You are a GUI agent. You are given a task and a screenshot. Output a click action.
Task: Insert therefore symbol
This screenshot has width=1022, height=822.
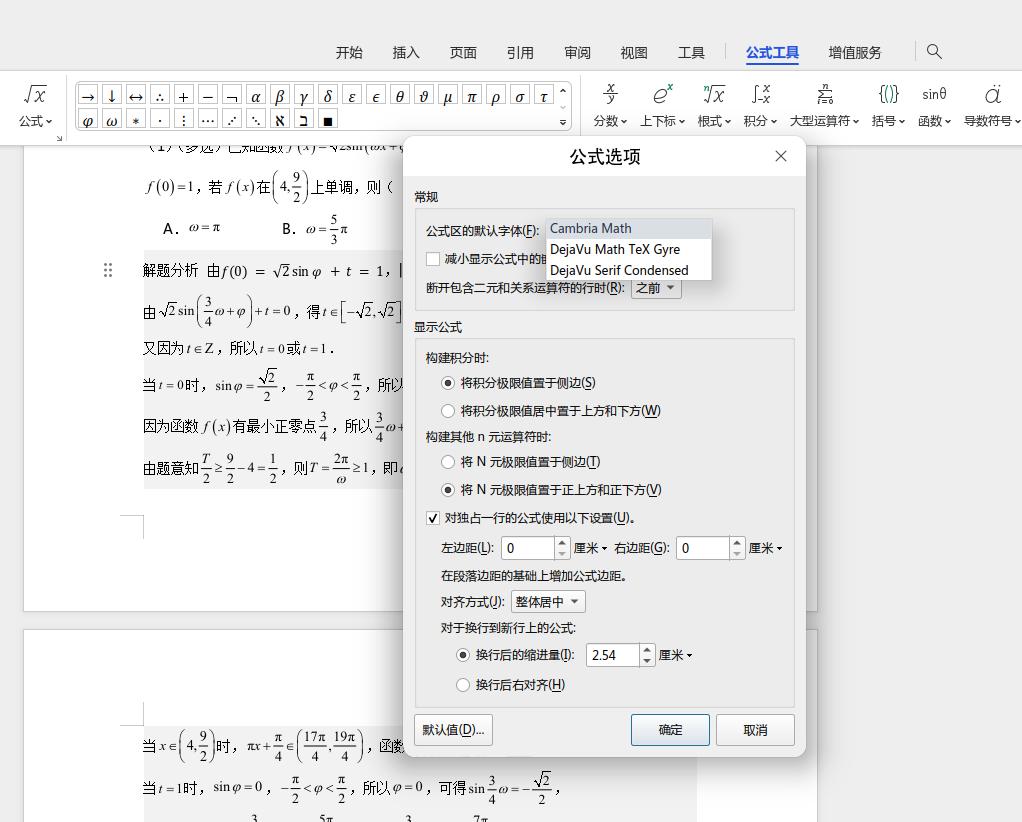point(160,96)
